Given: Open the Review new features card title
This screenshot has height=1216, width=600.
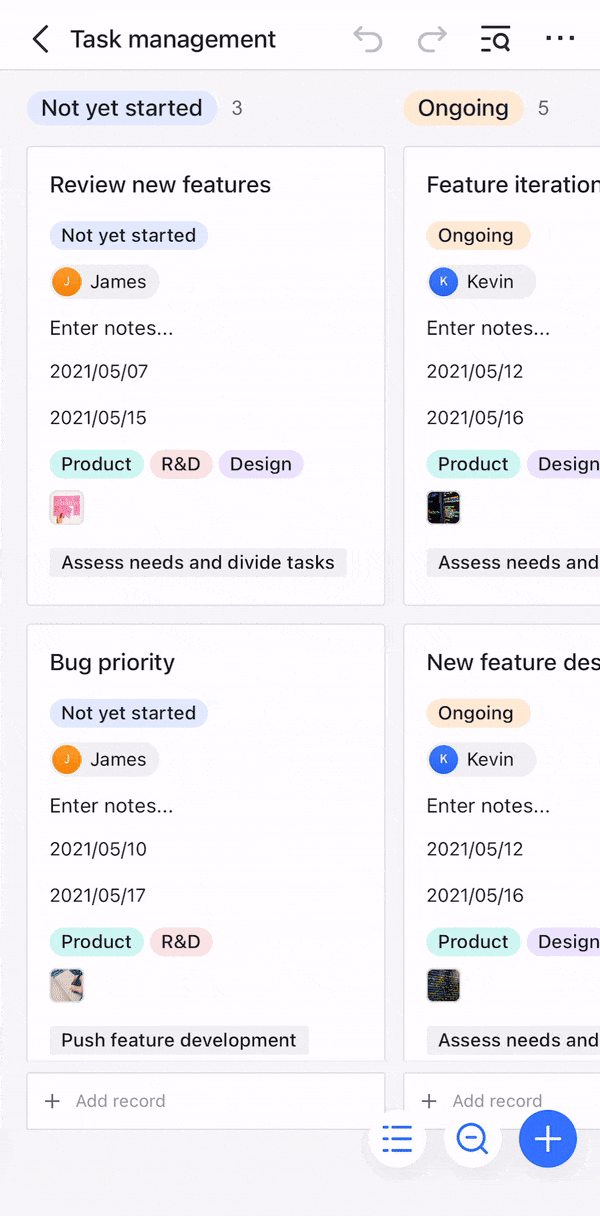Looking at the screenshot, I should pos(160,185).
